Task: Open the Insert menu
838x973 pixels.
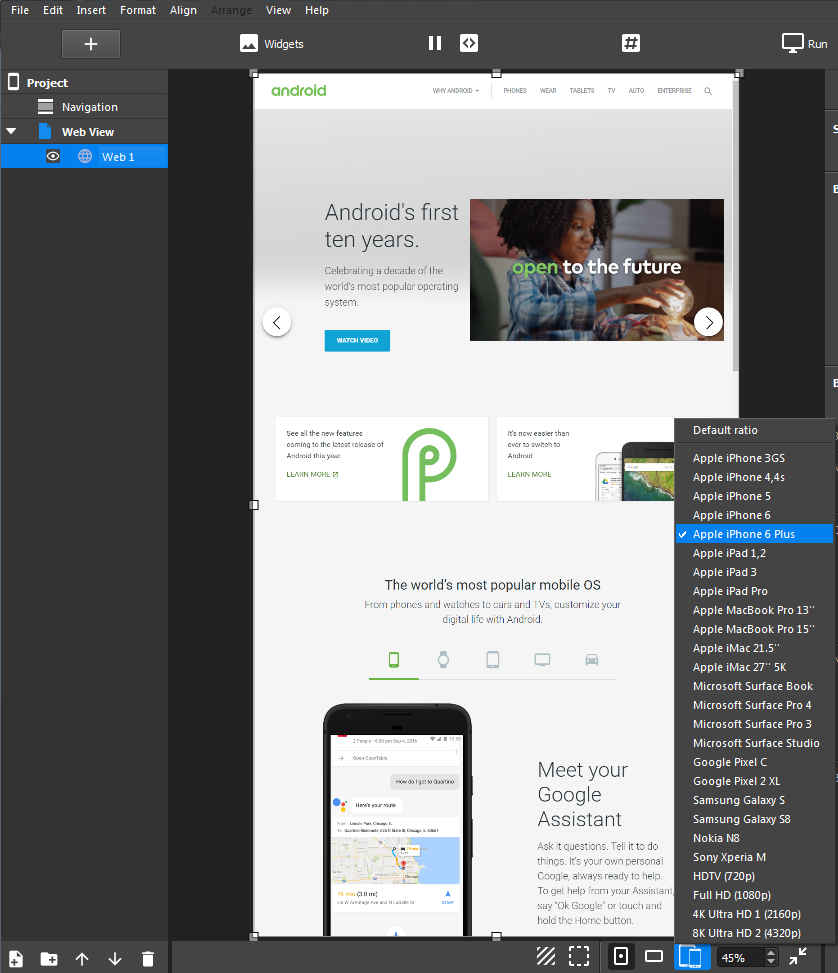Action: (x=91, y=10)
